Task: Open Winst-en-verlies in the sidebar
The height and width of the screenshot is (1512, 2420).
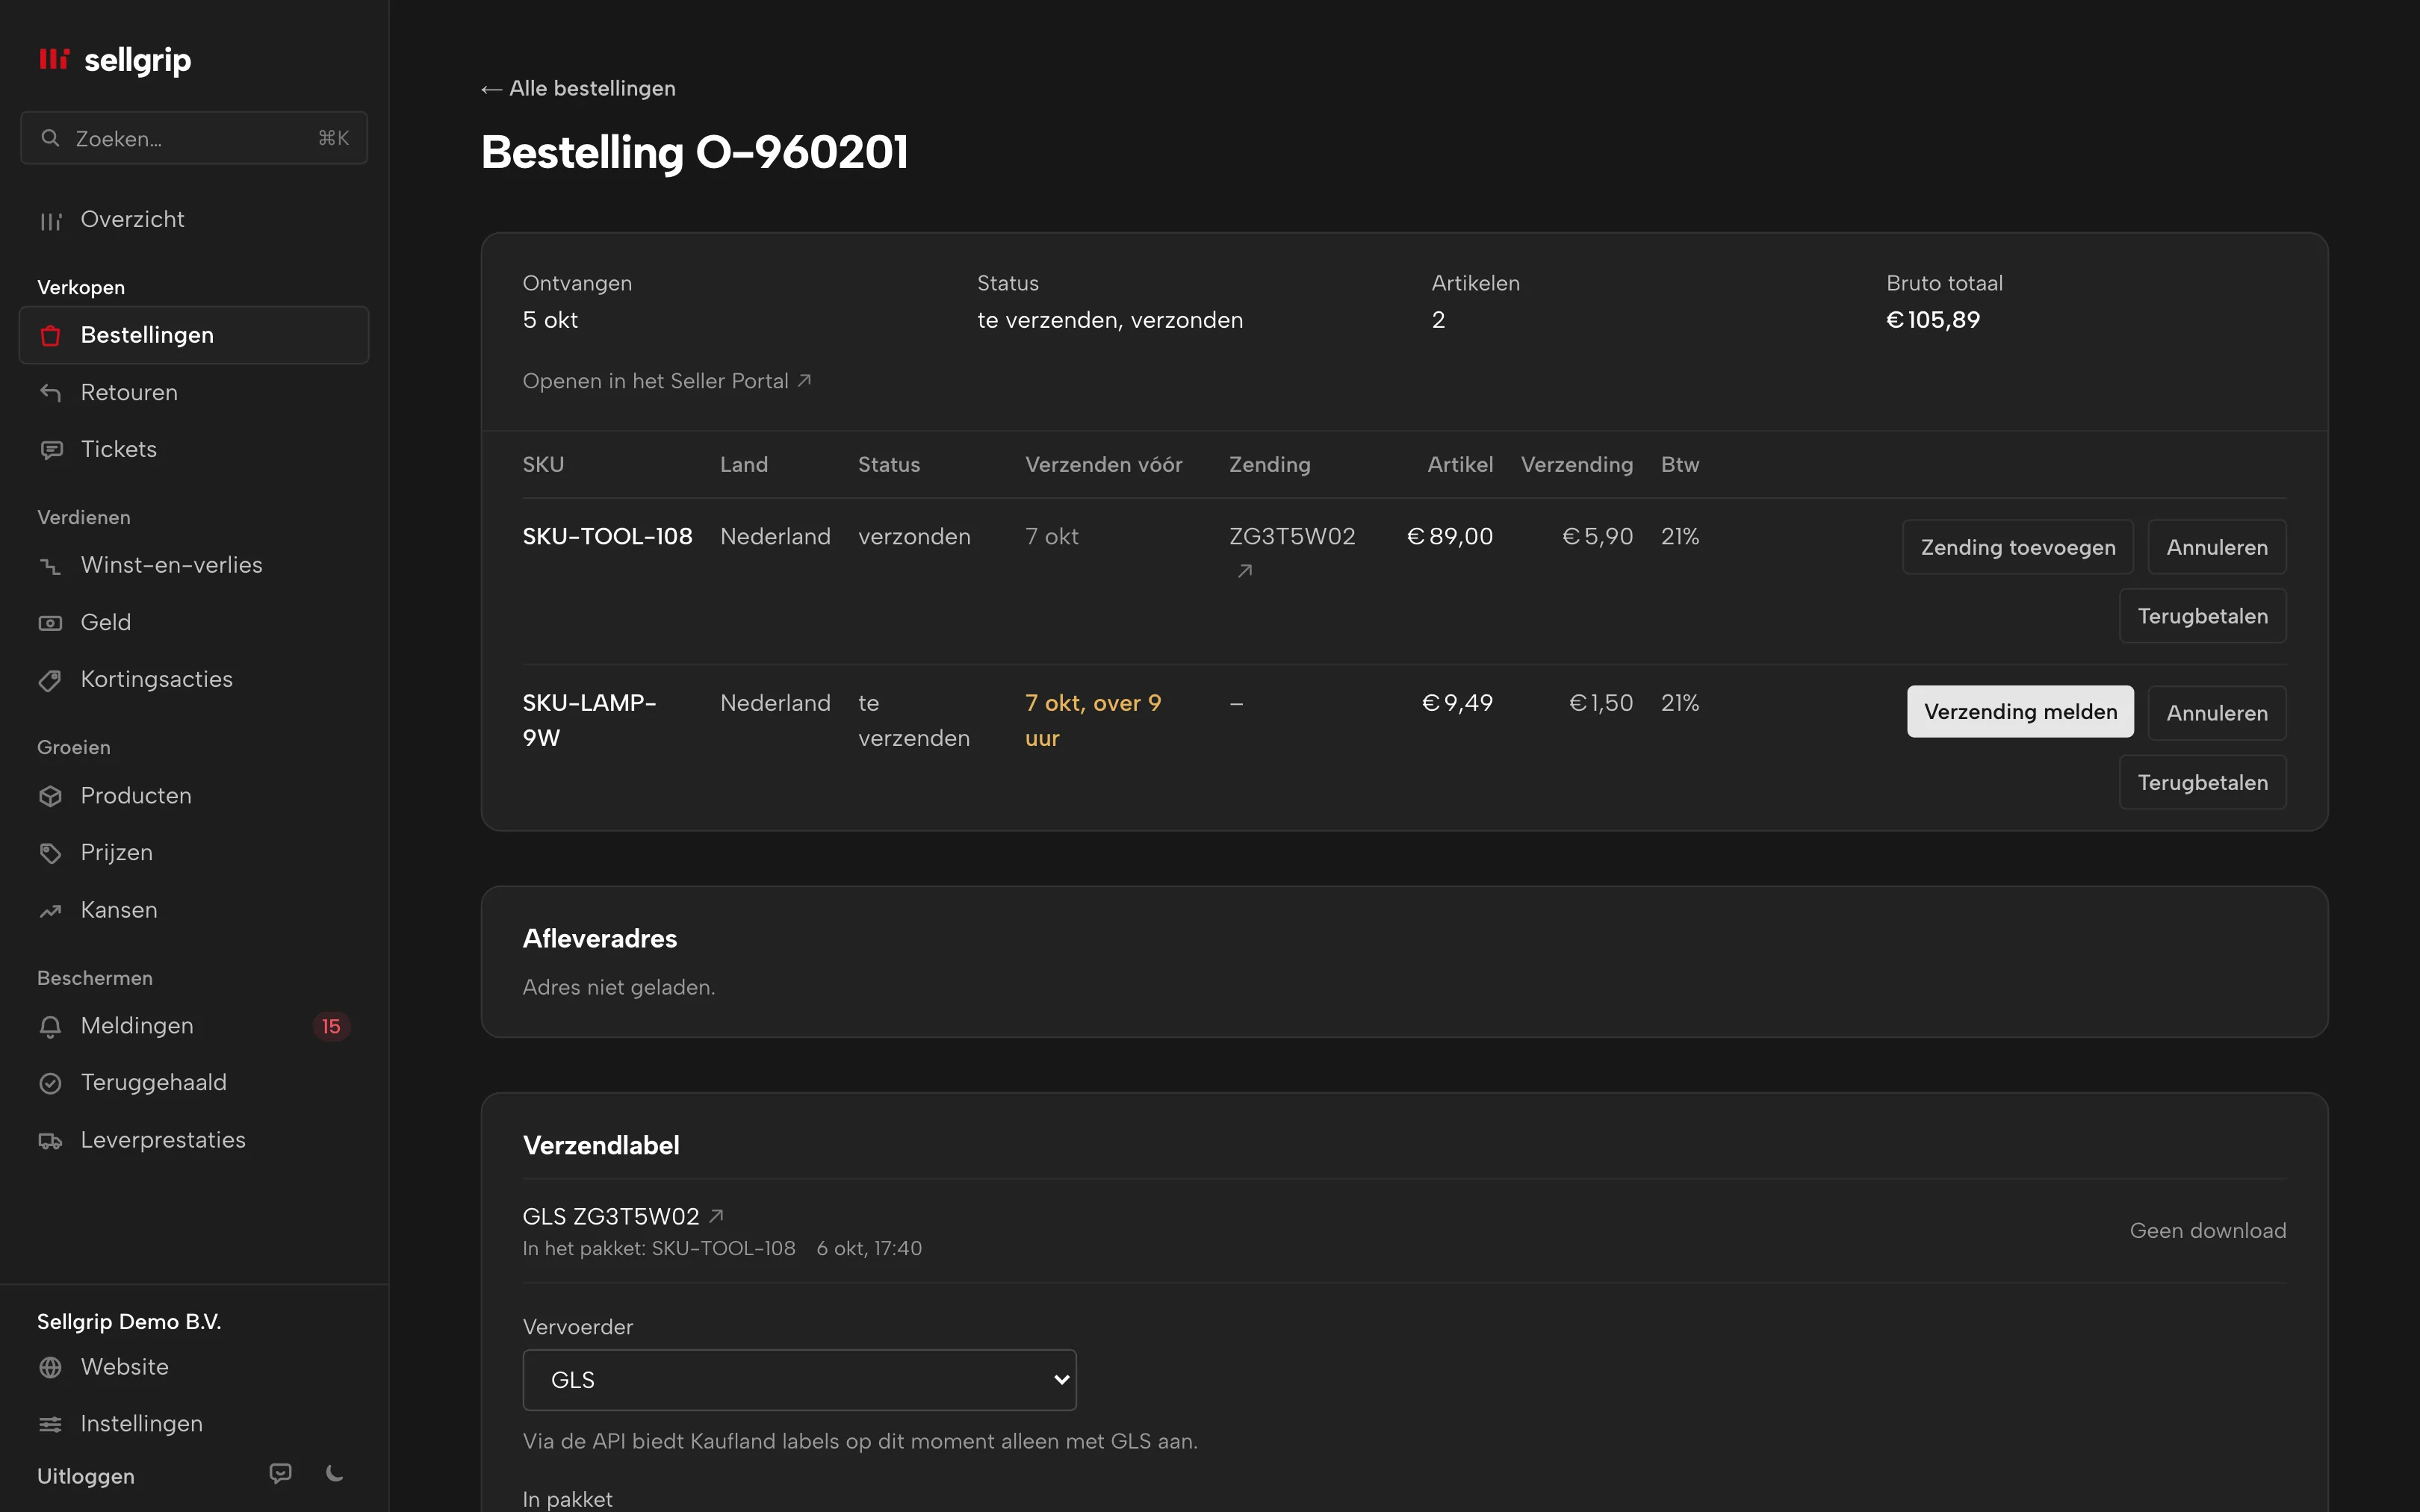Action: tap(194, 565)
